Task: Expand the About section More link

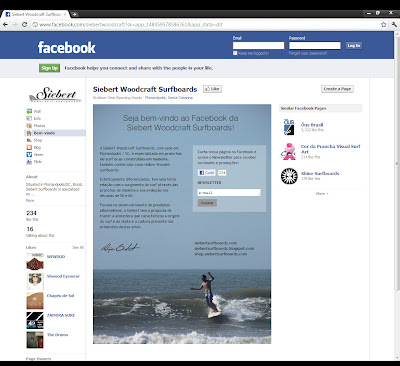Action: click(x=30, y=200)
